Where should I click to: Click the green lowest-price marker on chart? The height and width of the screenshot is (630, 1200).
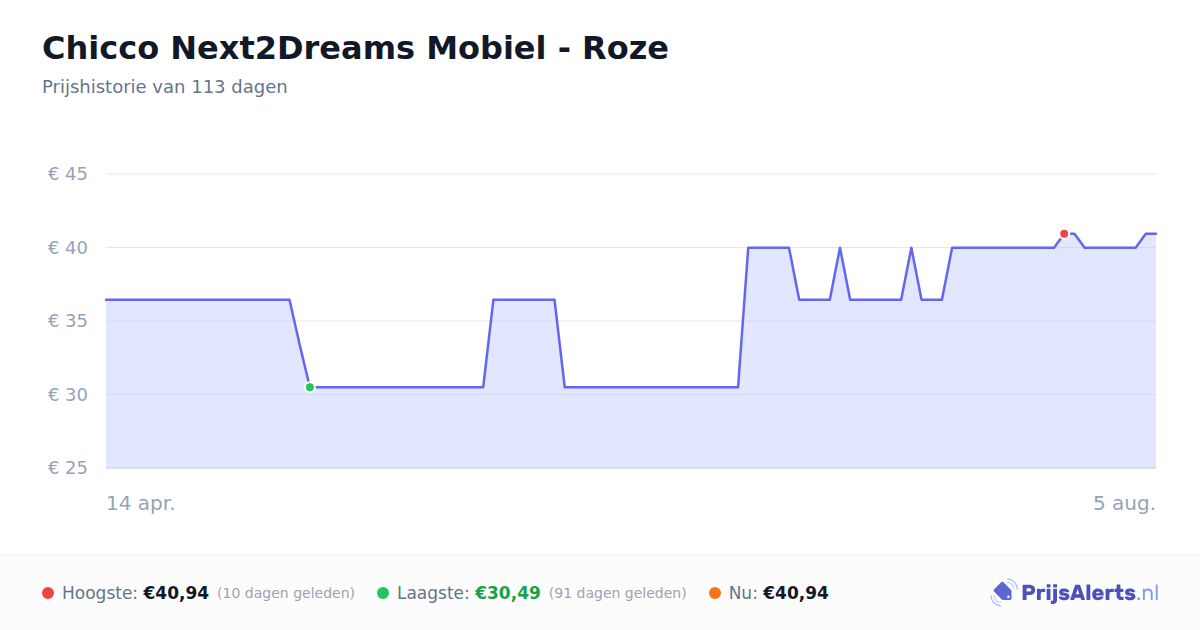click(310, 387)
